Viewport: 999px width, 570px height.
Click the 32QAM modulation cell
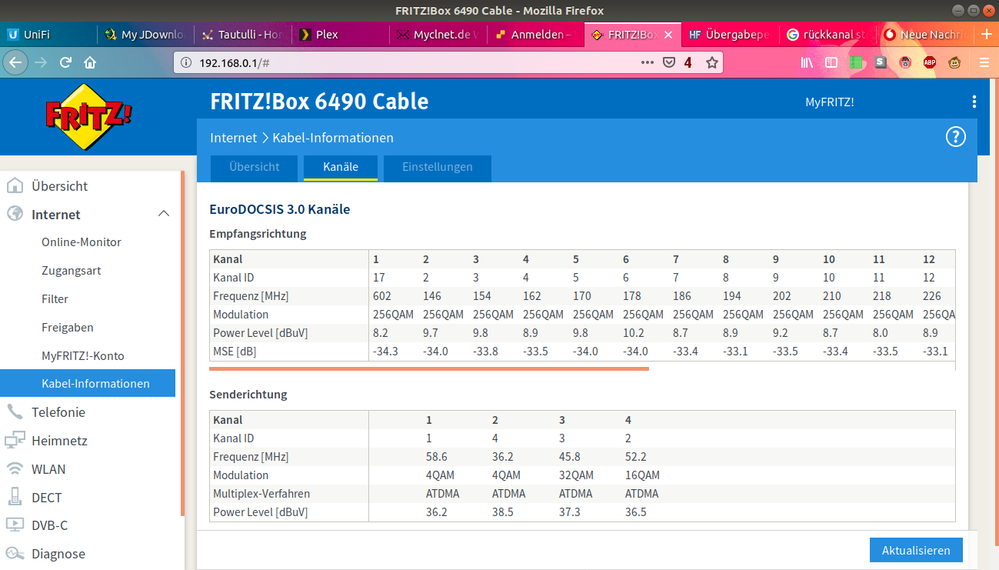pos(575,475)
